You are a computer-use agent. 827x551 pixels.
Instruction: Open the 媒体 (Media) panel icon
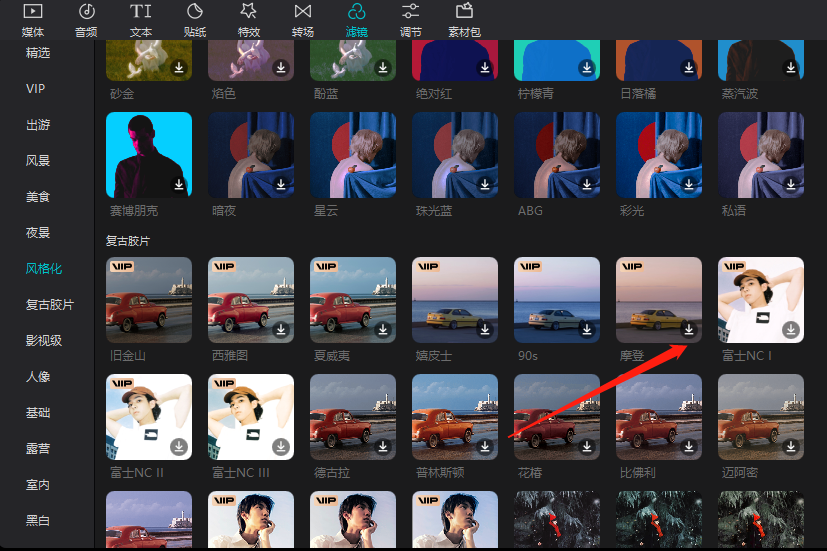(x=33, y=18)
